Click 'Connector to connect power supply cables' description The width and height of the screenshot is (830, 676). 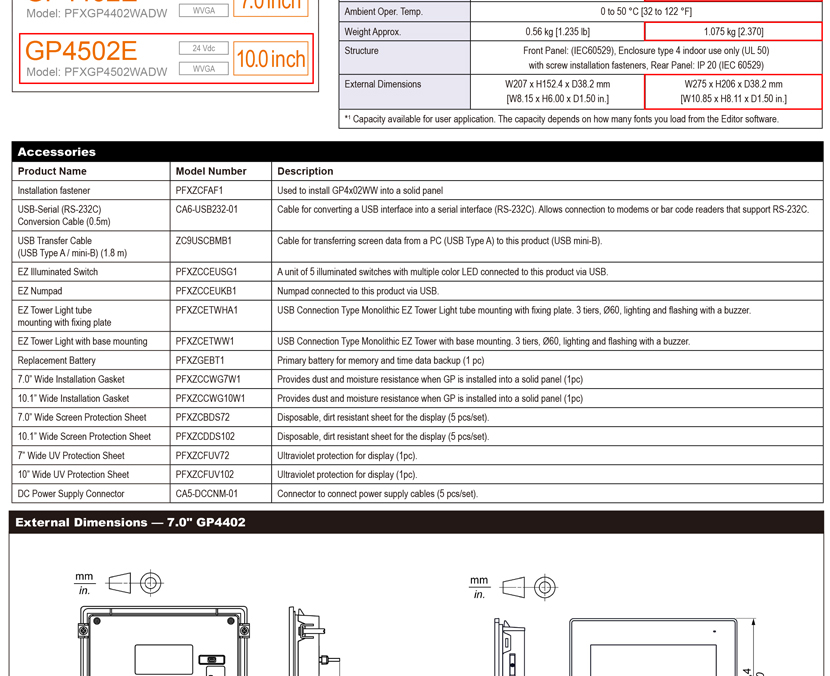pos(377,494)
